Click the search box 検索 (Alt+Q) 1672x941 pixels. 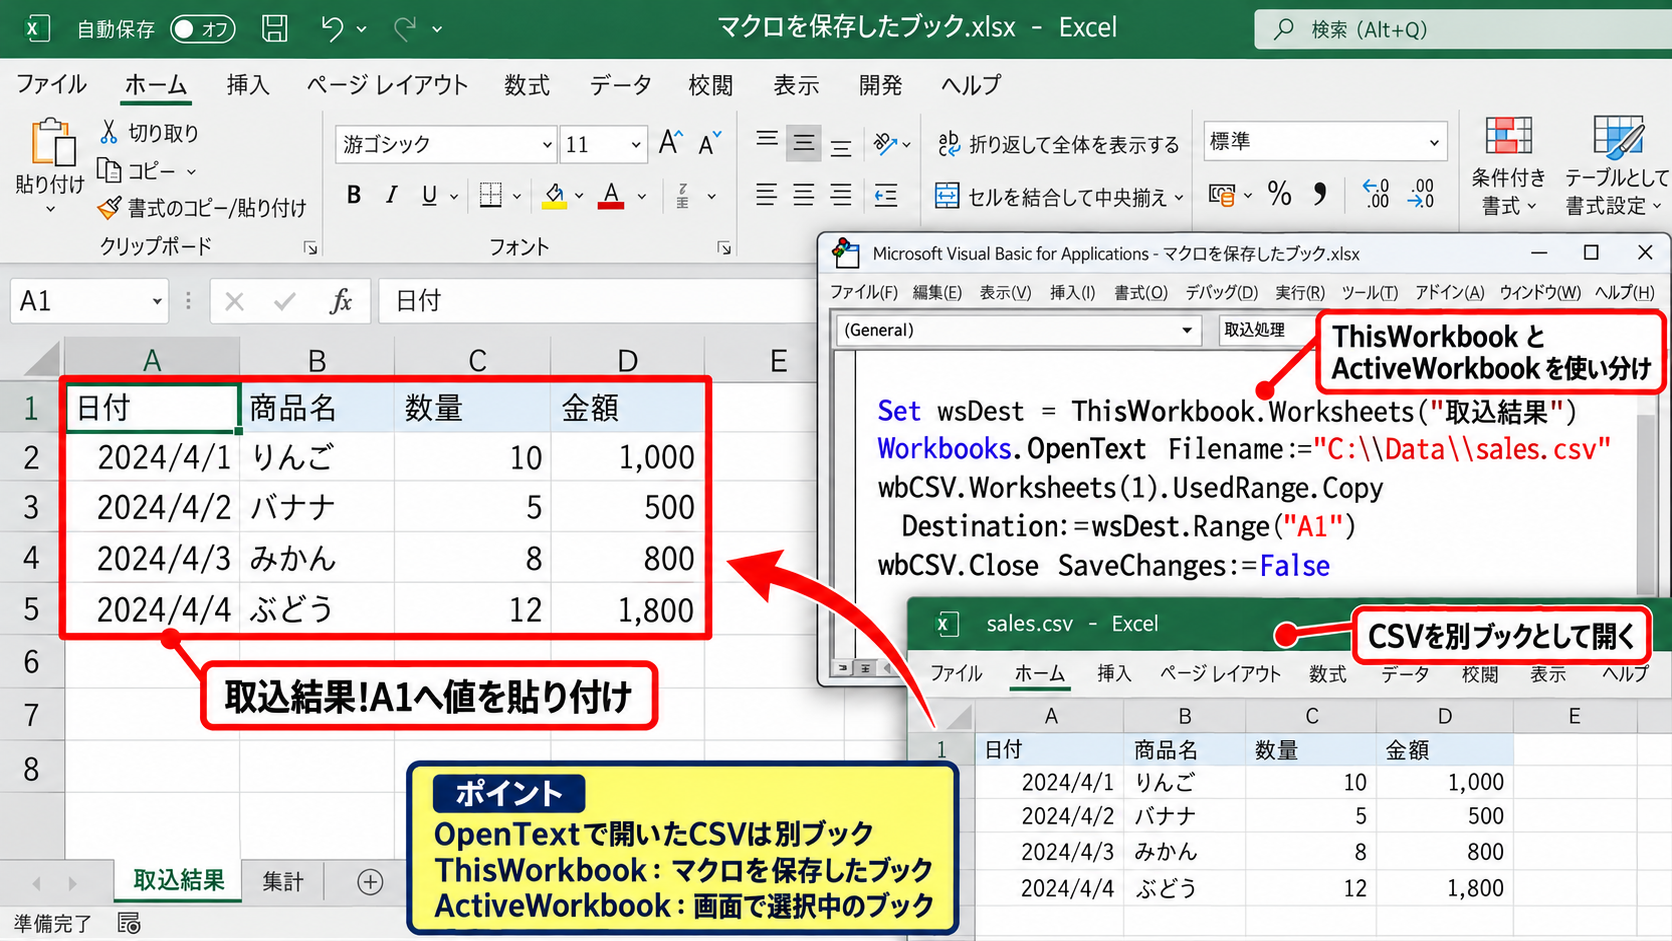pos(1463,29)
